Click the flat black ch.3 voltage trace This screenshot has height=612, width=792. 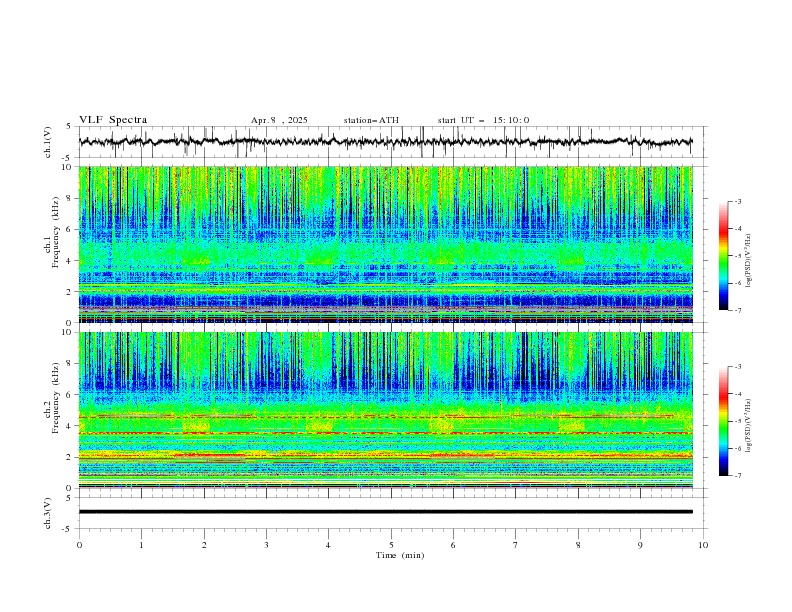[x=385, y=512]
